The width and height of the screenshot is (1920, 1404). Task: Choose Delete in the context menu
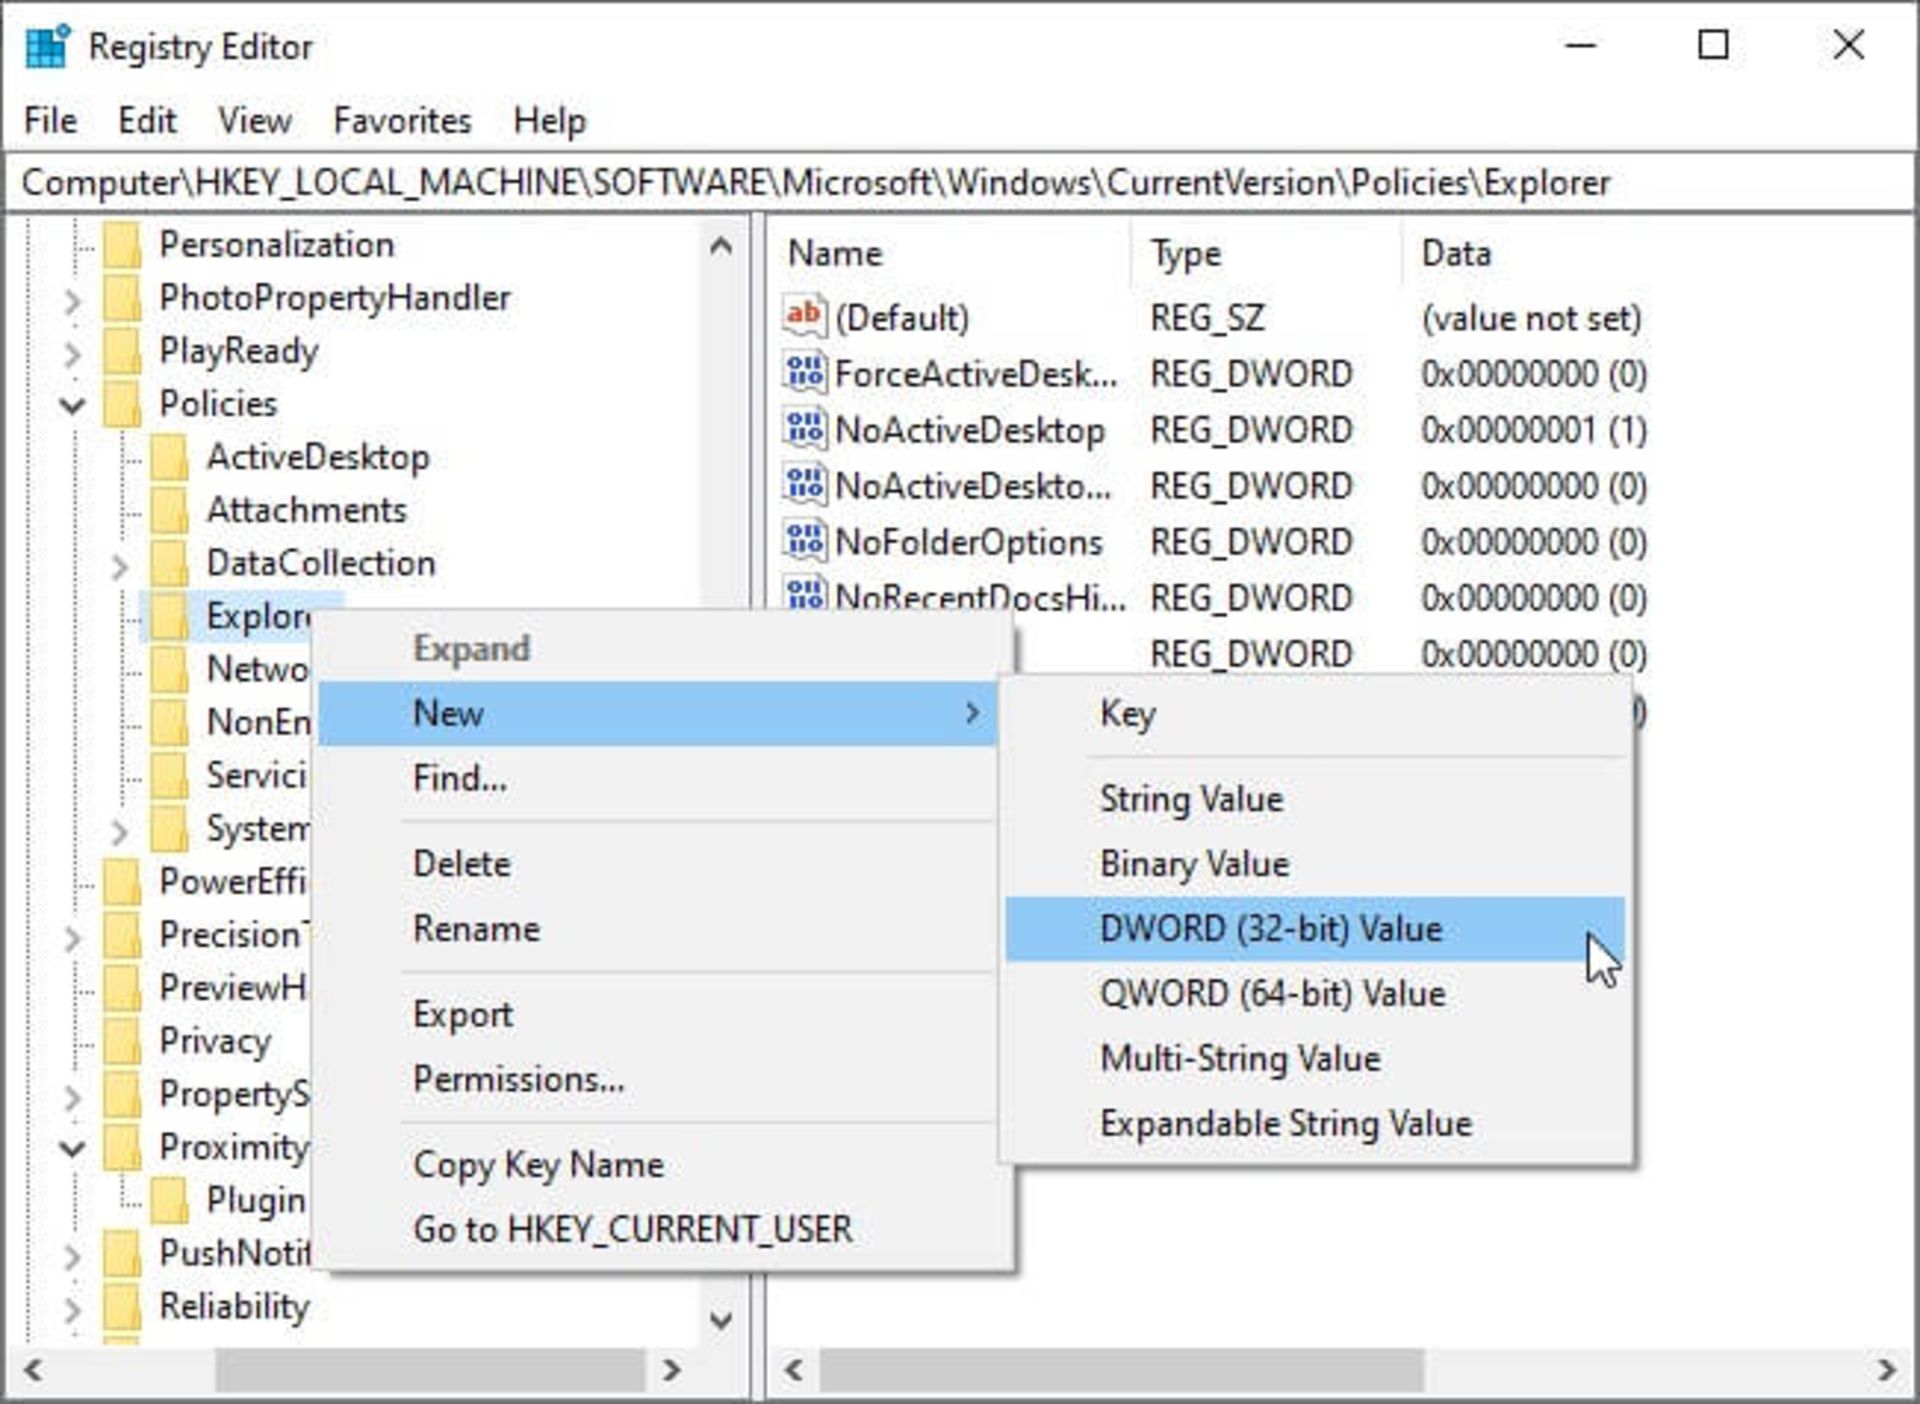658,864
